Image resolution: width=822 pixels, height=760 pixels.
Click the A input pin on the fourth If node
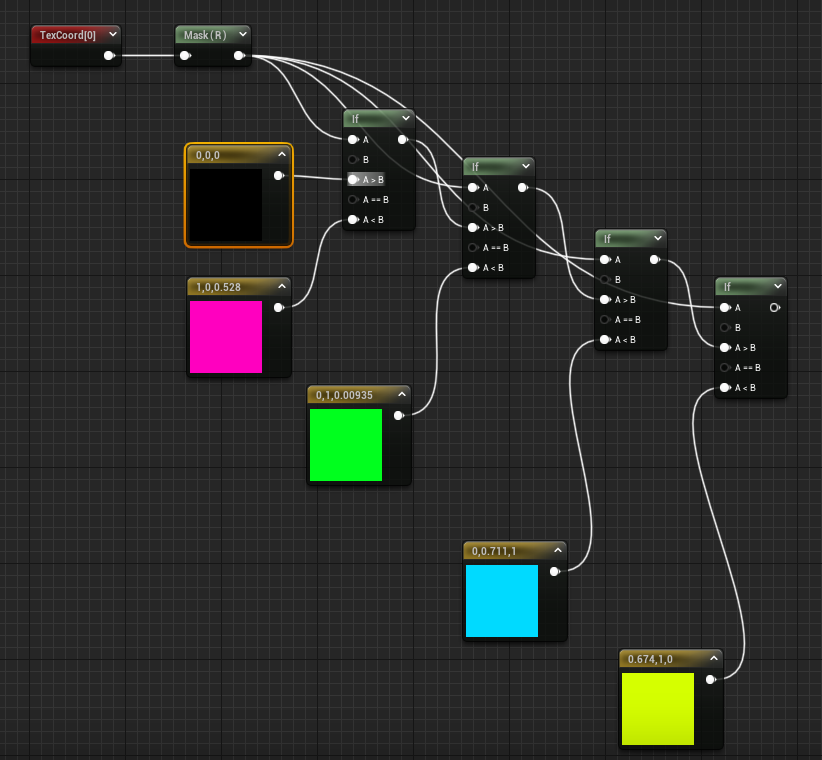point(724,308)
